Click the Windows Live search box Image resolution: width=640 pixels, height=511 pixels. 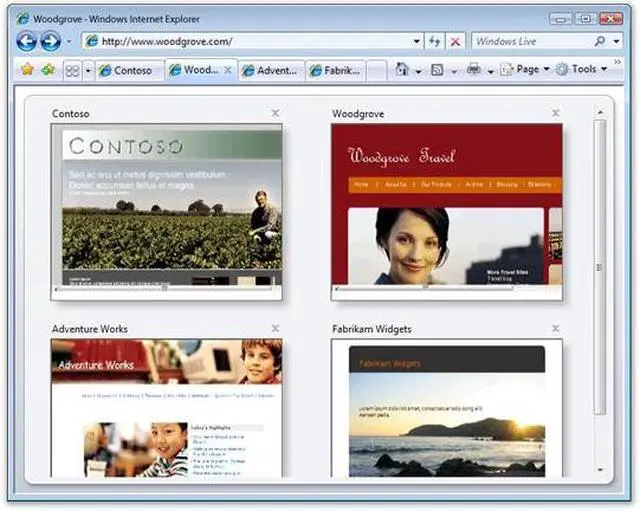[530, 42]
